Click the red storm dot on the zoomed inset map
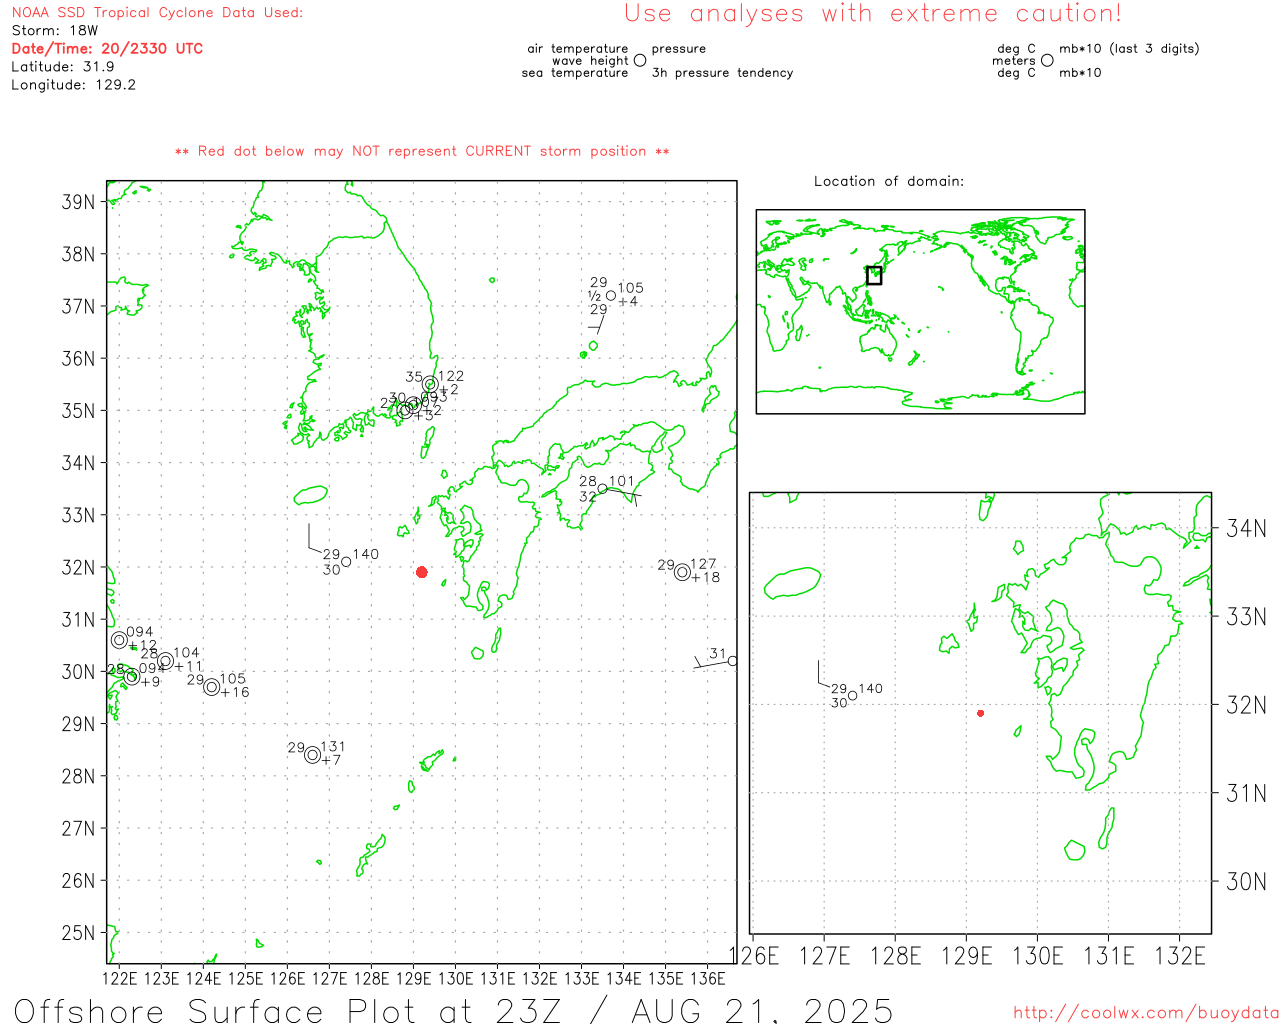The image size is (1280, 1024). [980, 713]
